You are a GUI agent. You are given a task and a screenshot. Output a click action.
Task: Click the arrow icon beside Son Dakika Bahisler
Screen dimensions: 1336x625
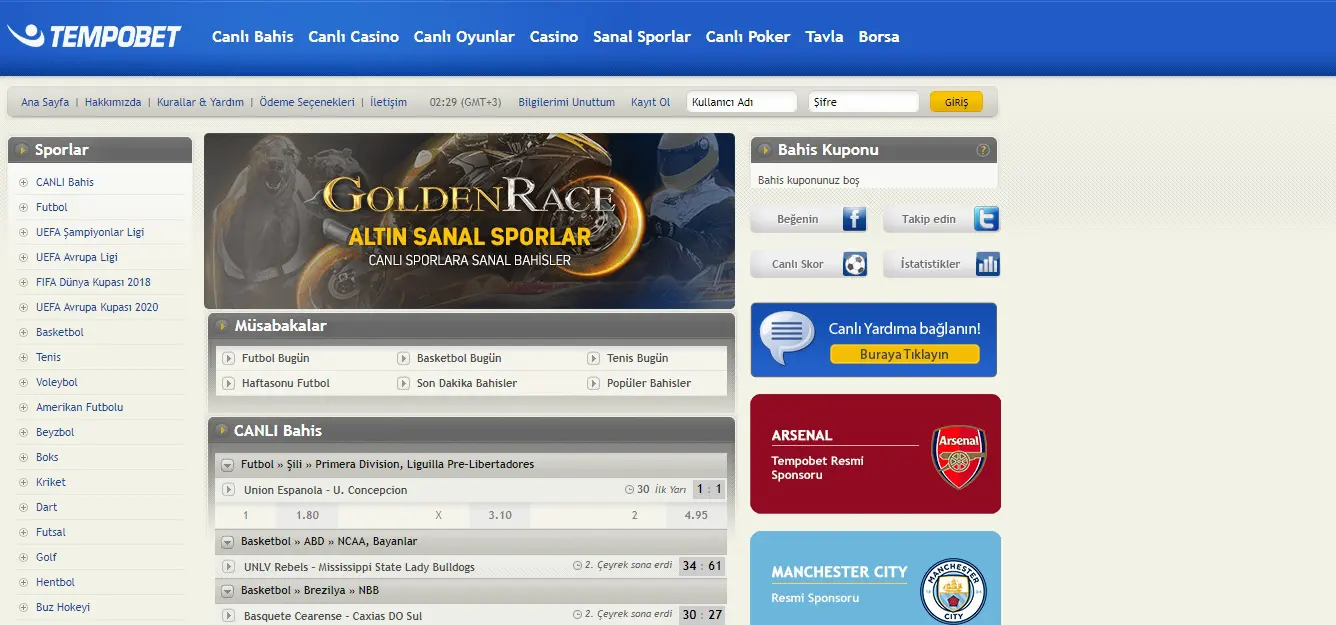pos(404,383)
